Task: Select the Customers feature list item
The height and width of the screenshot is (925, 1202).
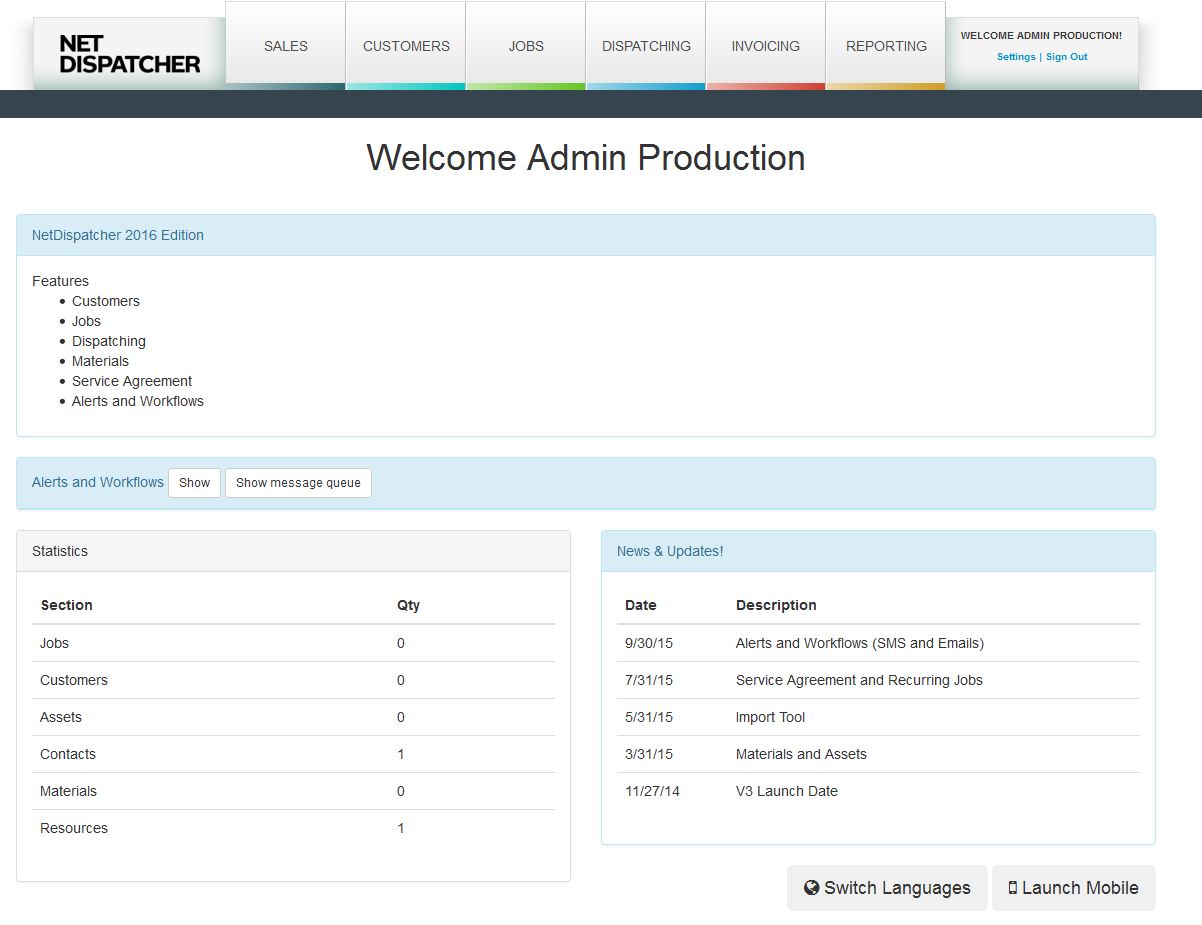Action: pos(106,301)
